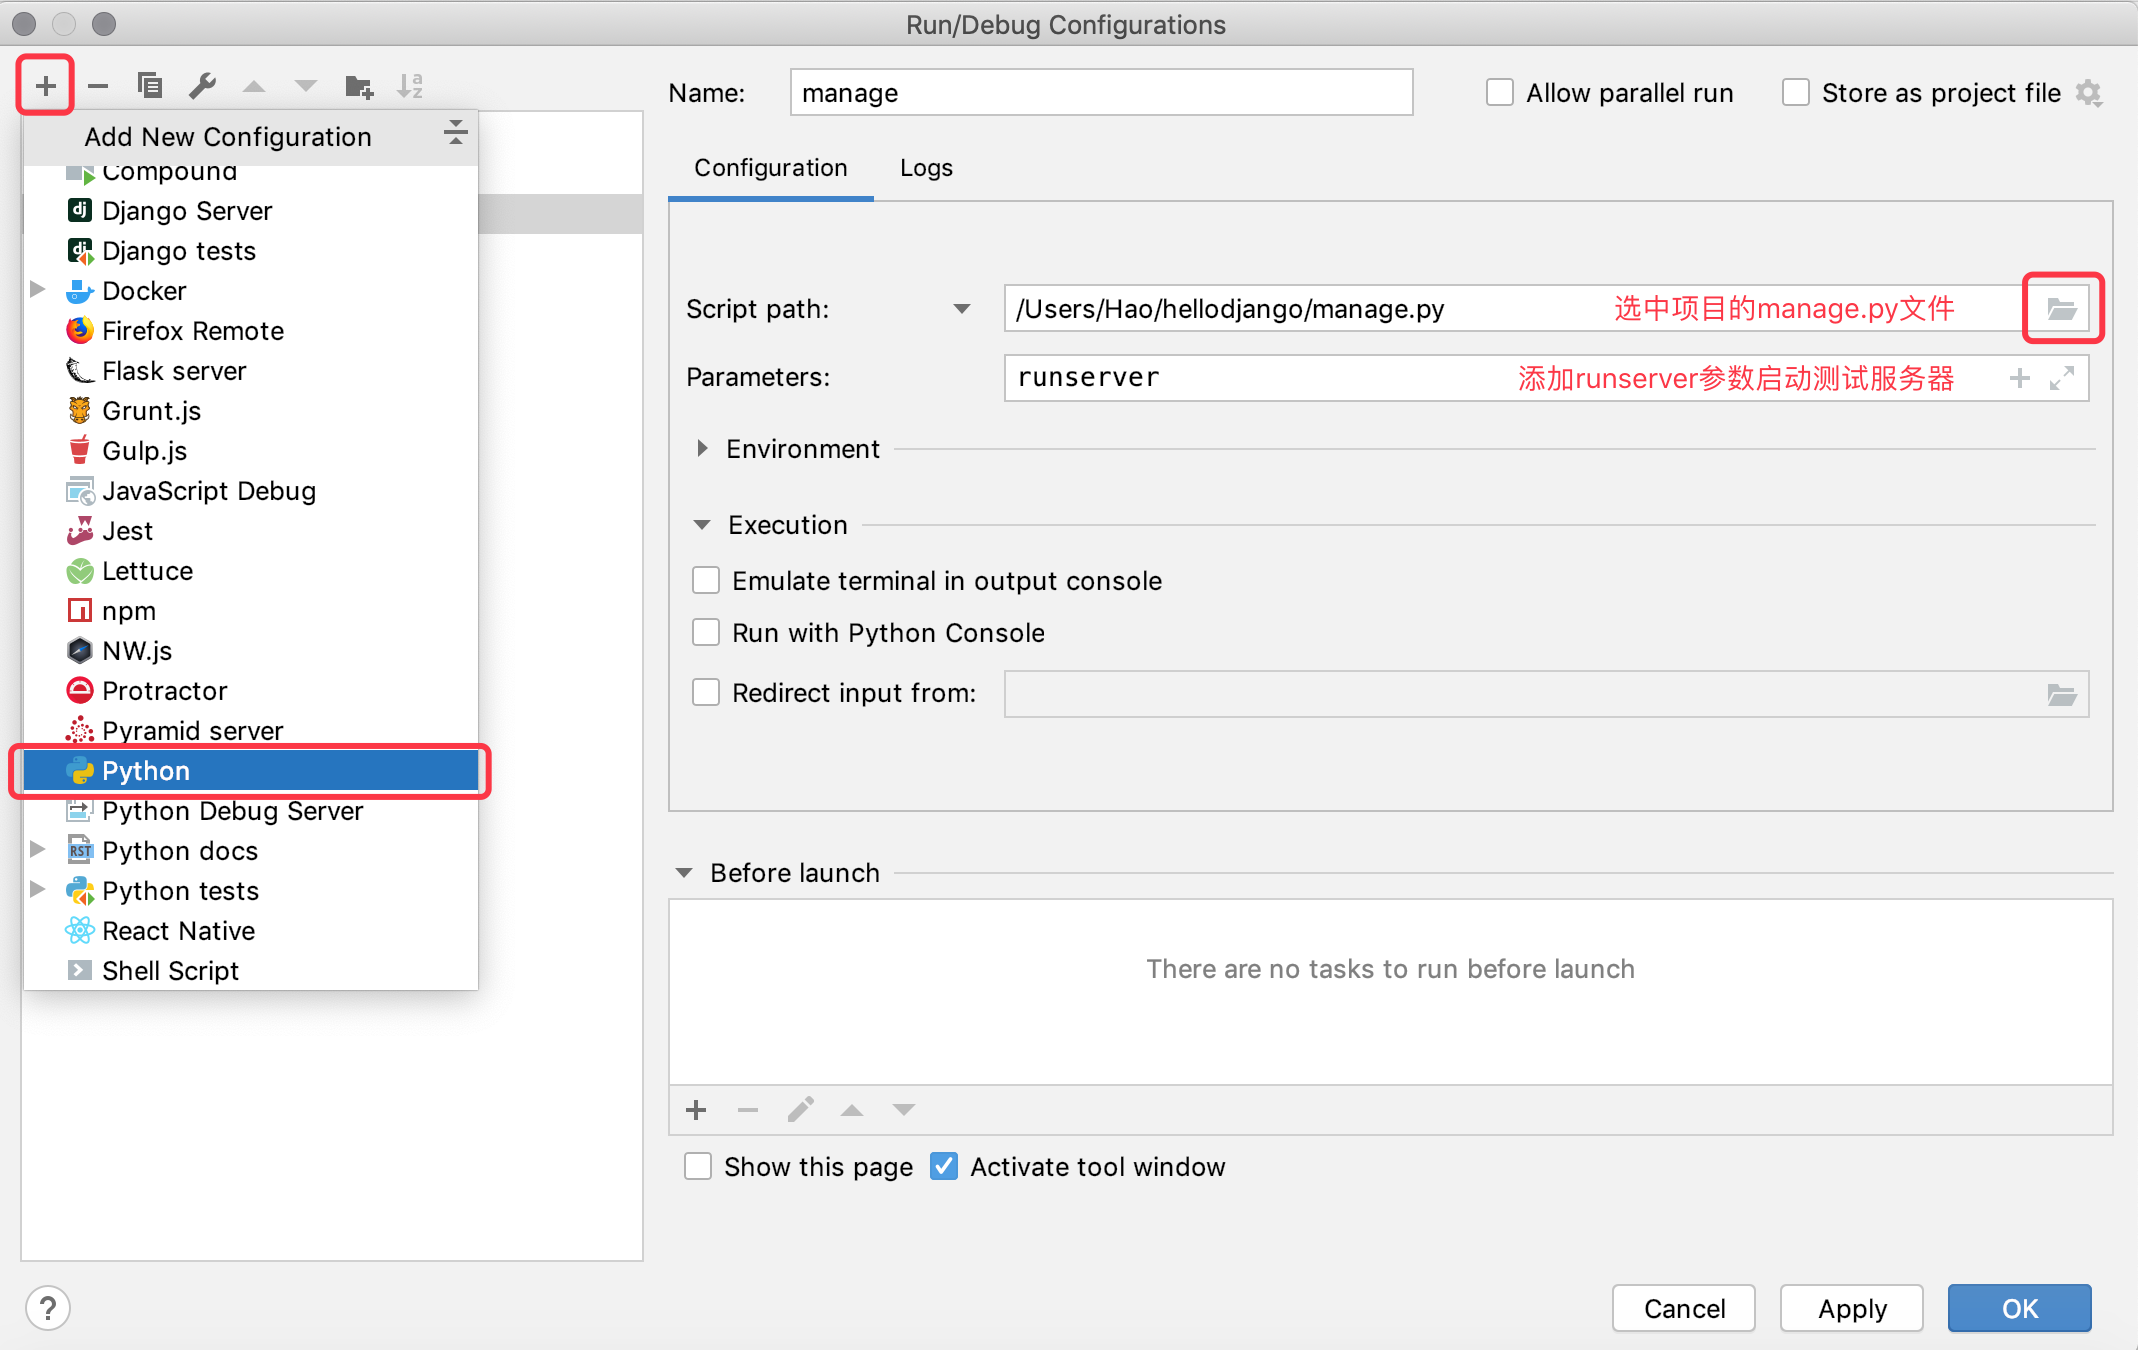Click the add new configuration plus icon
The height and width of the screenshot is (1350, 2138).
point(46,86)
